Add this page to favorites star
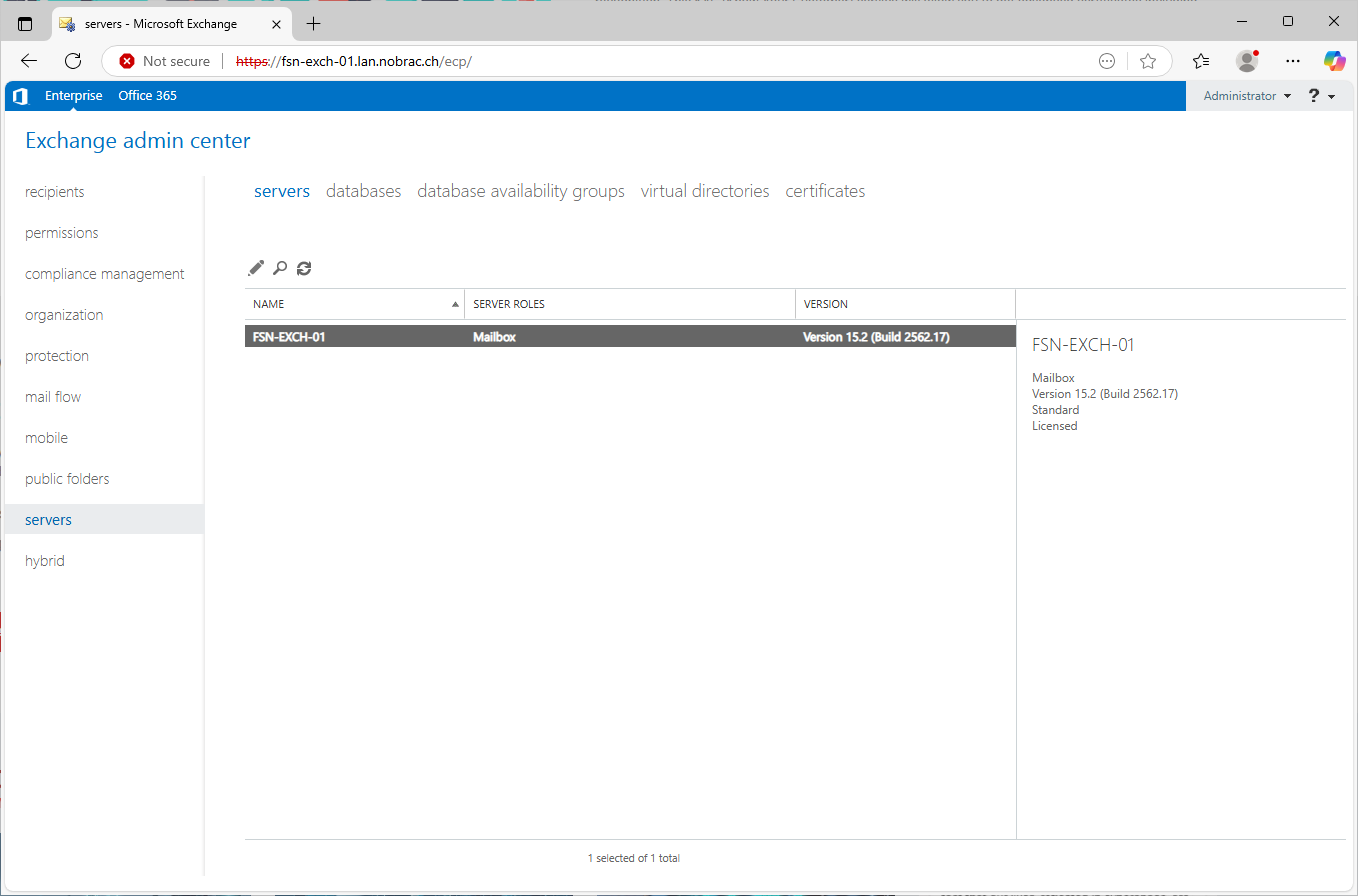1358x896 pixels. tap(1148, 61)
